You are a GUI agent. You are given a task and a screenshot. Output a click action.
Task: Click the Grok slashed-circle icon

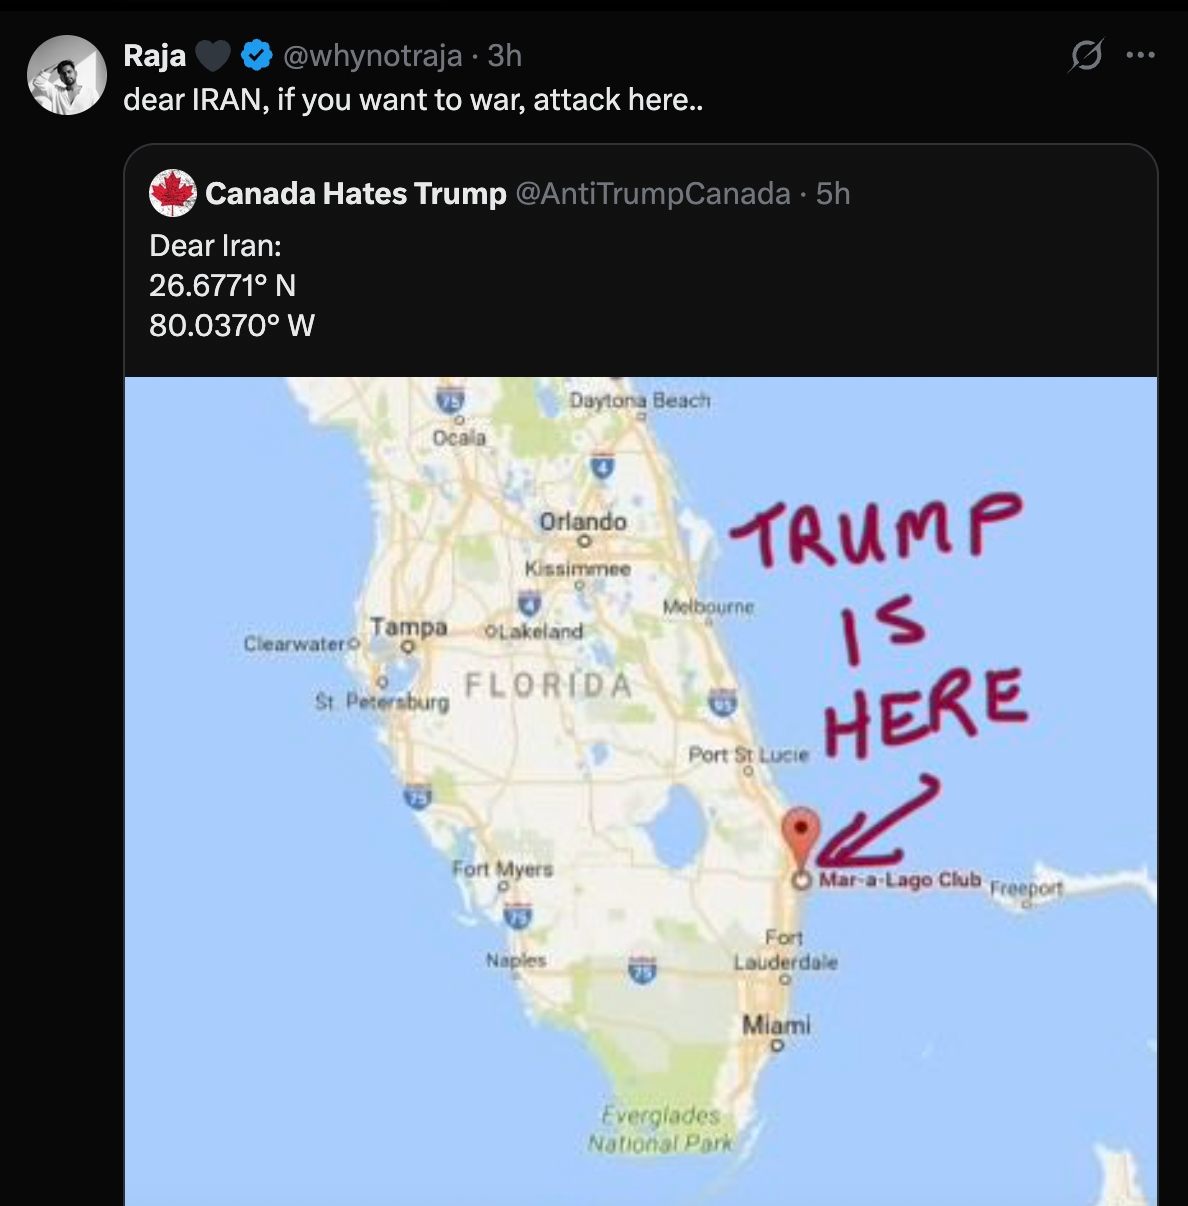pos(1085,55)
